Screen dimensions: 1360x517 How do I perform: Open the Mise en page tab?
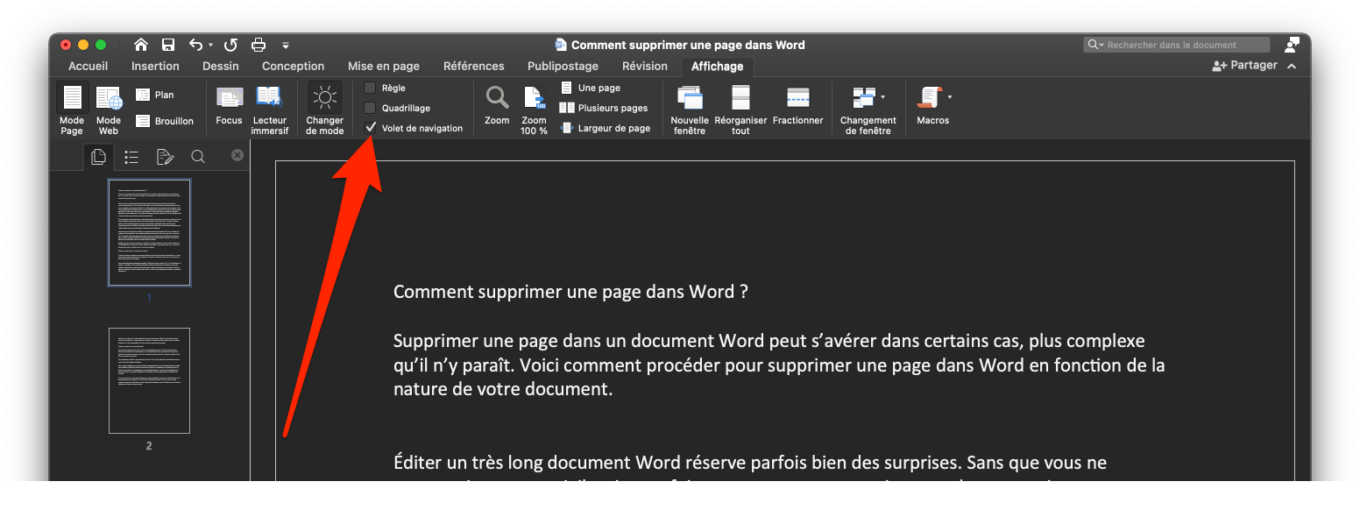pyautogui.click(x=384, y=66)
